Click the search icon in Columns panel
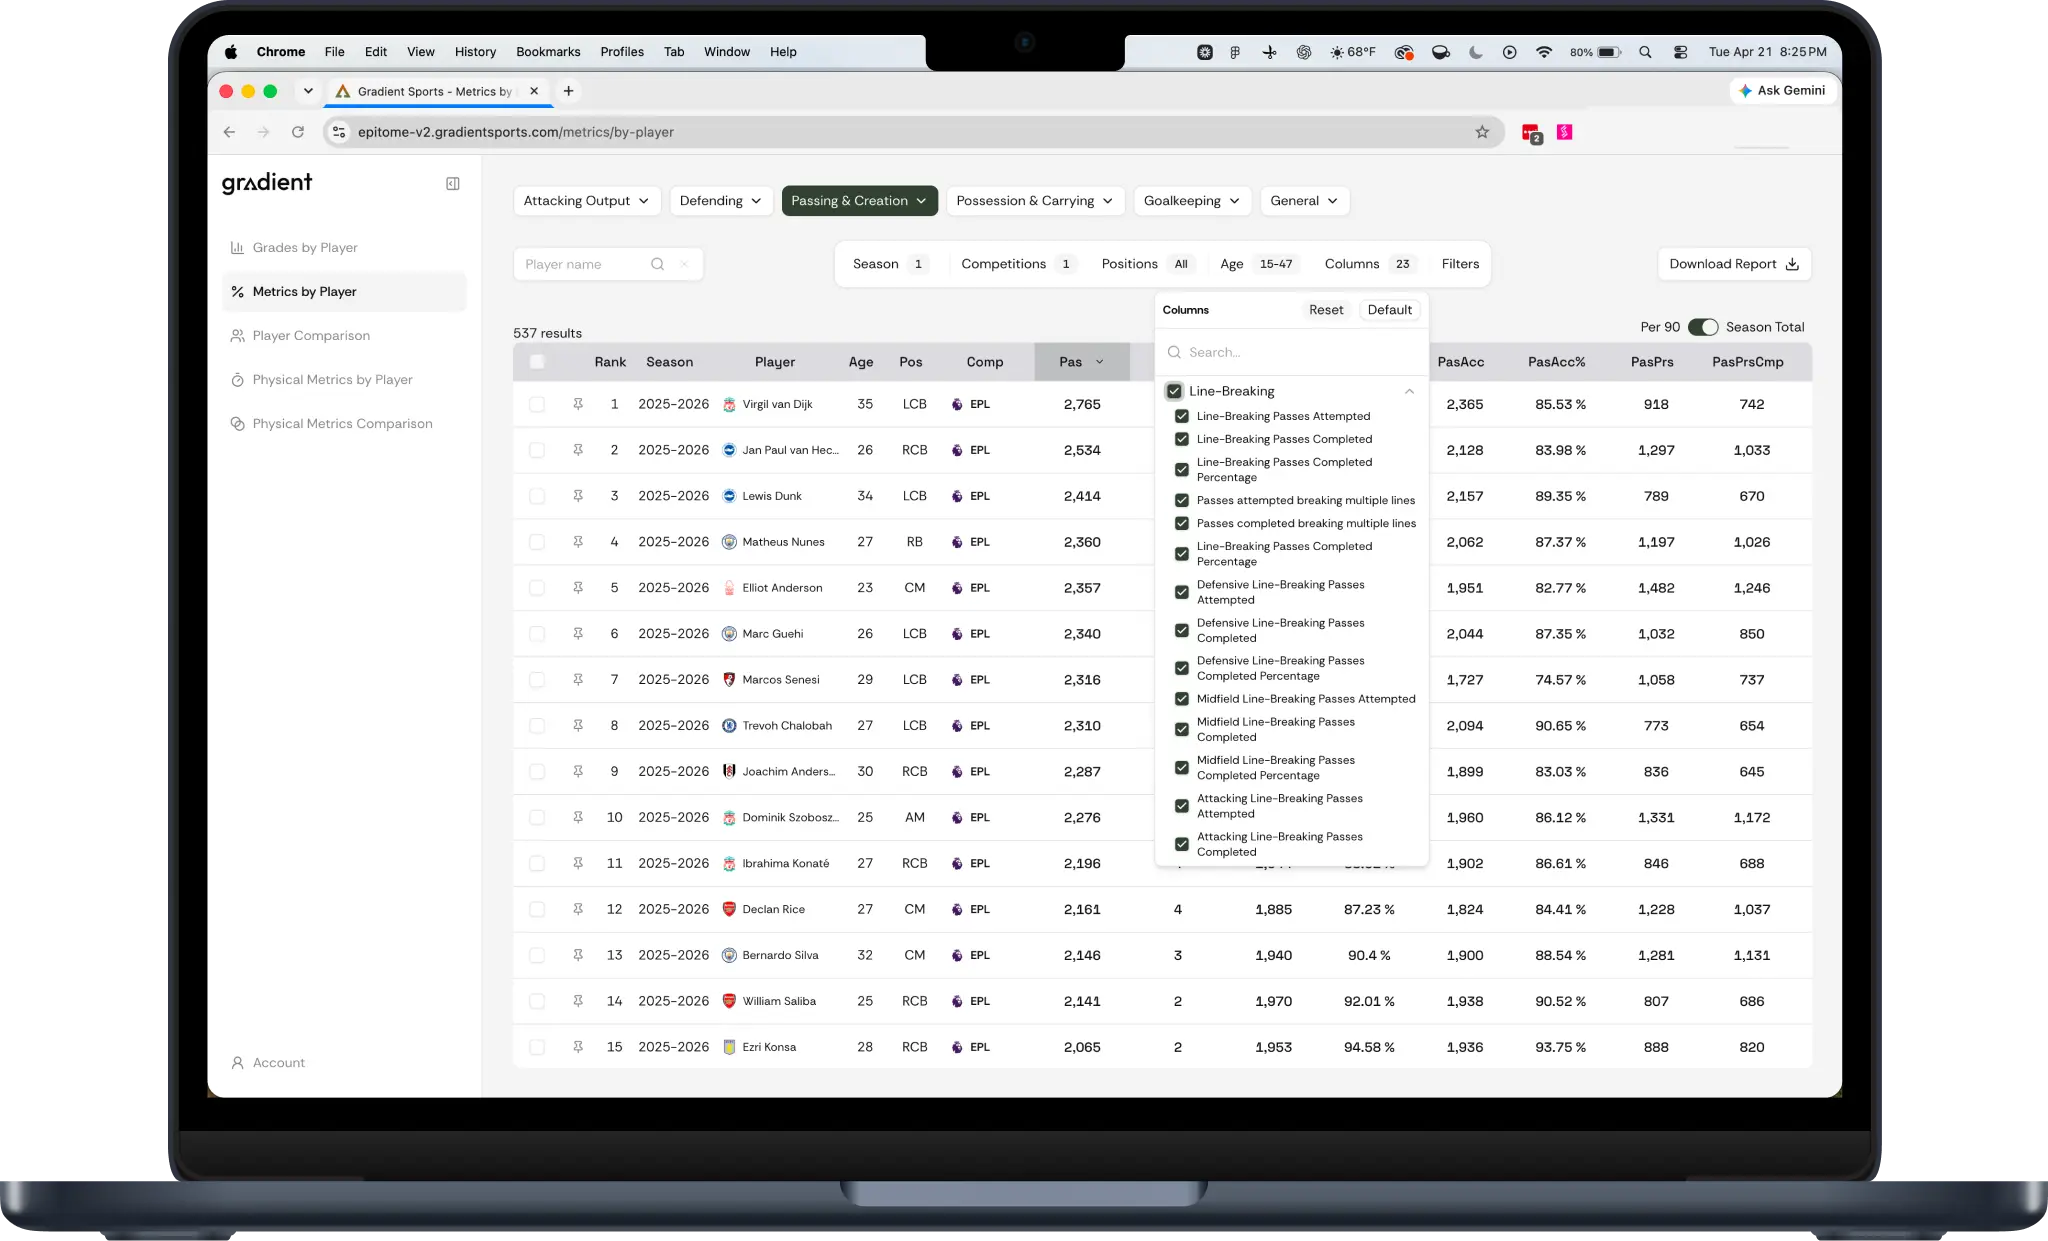 click(x=1174, y=352)
